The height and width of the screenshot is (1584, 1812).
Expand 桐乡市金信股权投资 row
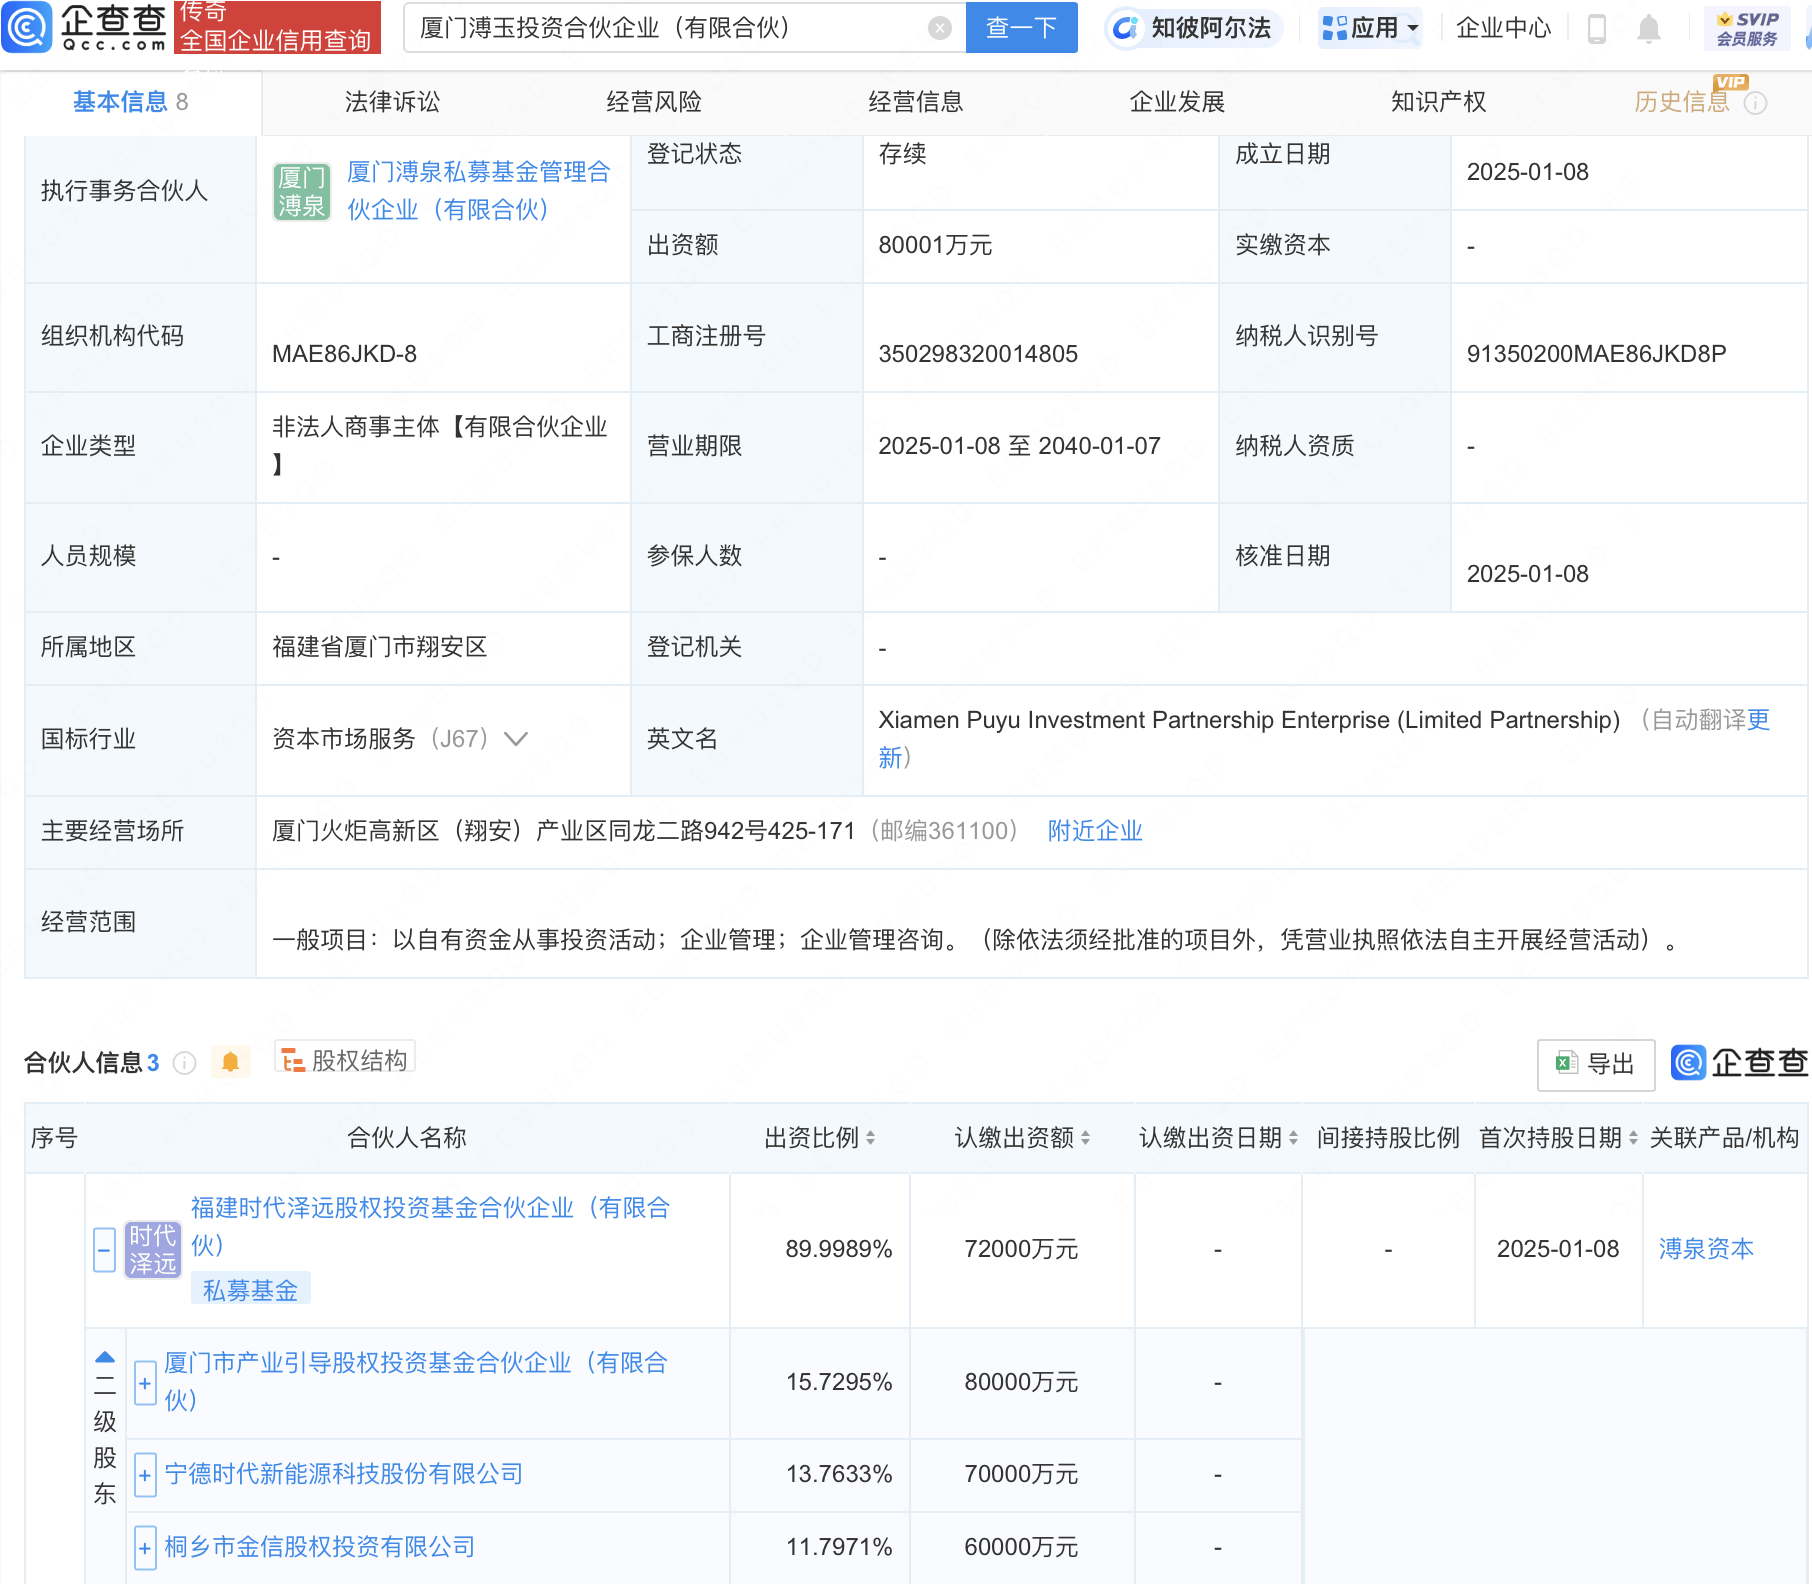(145, 1548)
